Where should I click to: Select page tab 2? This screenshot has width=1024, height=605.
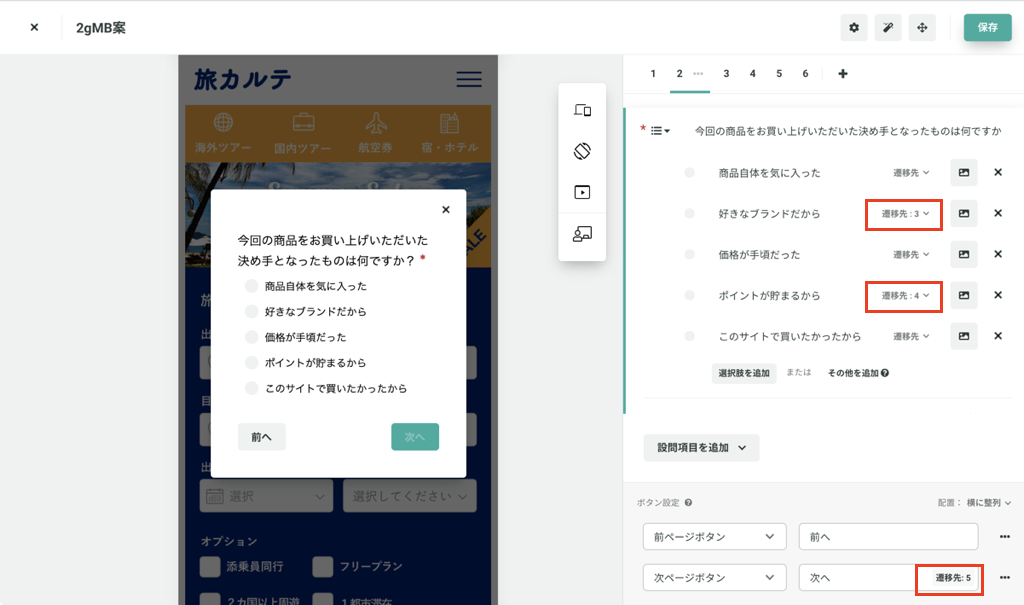[x=679, y=74]
